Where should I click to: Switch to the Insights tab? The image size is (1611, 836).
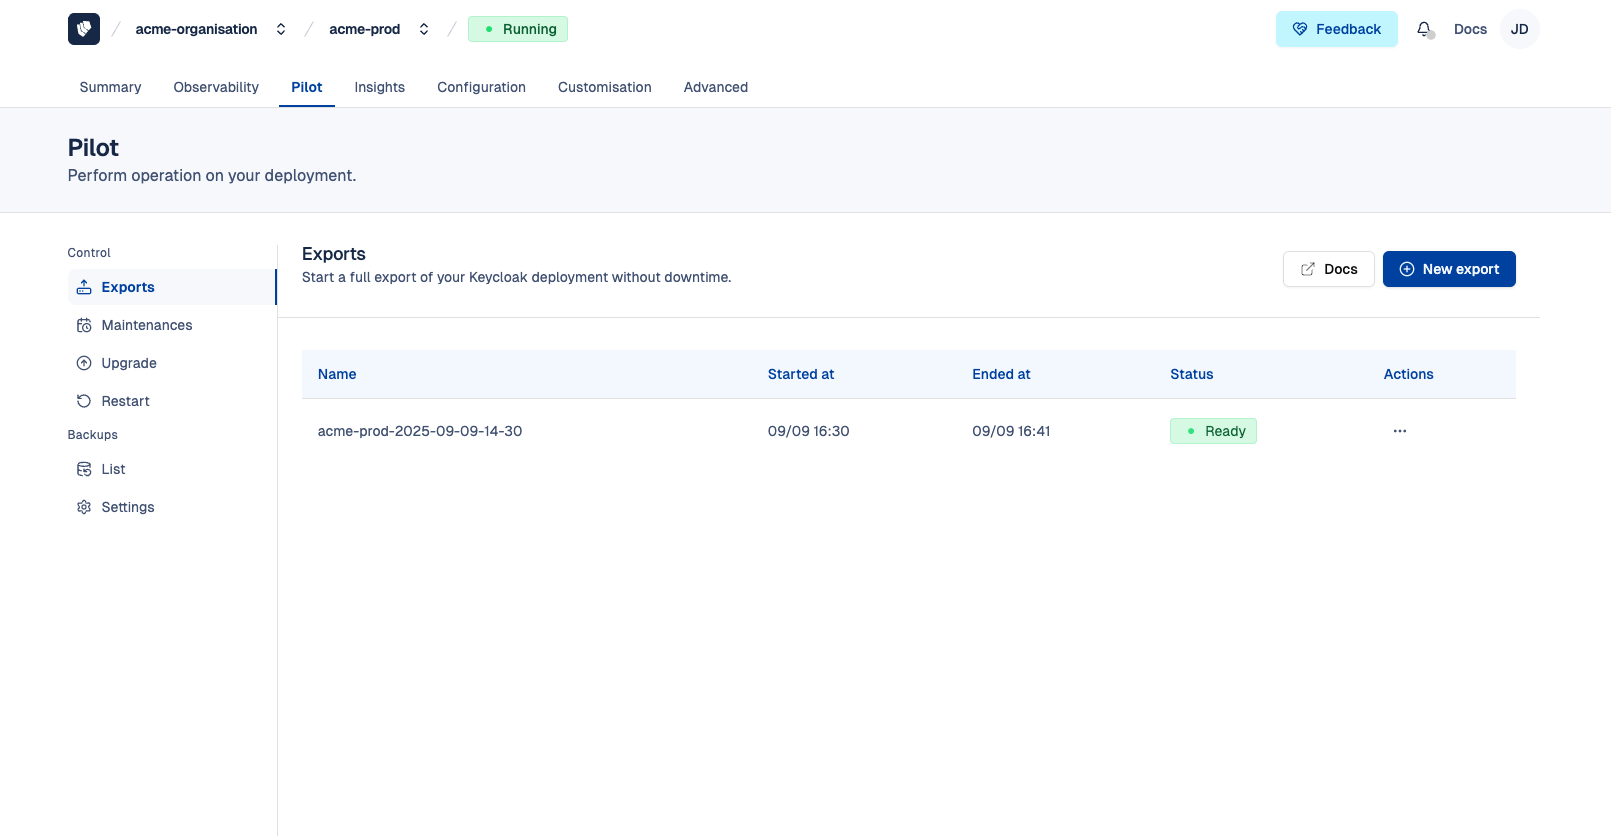click(x=380, y=87)
